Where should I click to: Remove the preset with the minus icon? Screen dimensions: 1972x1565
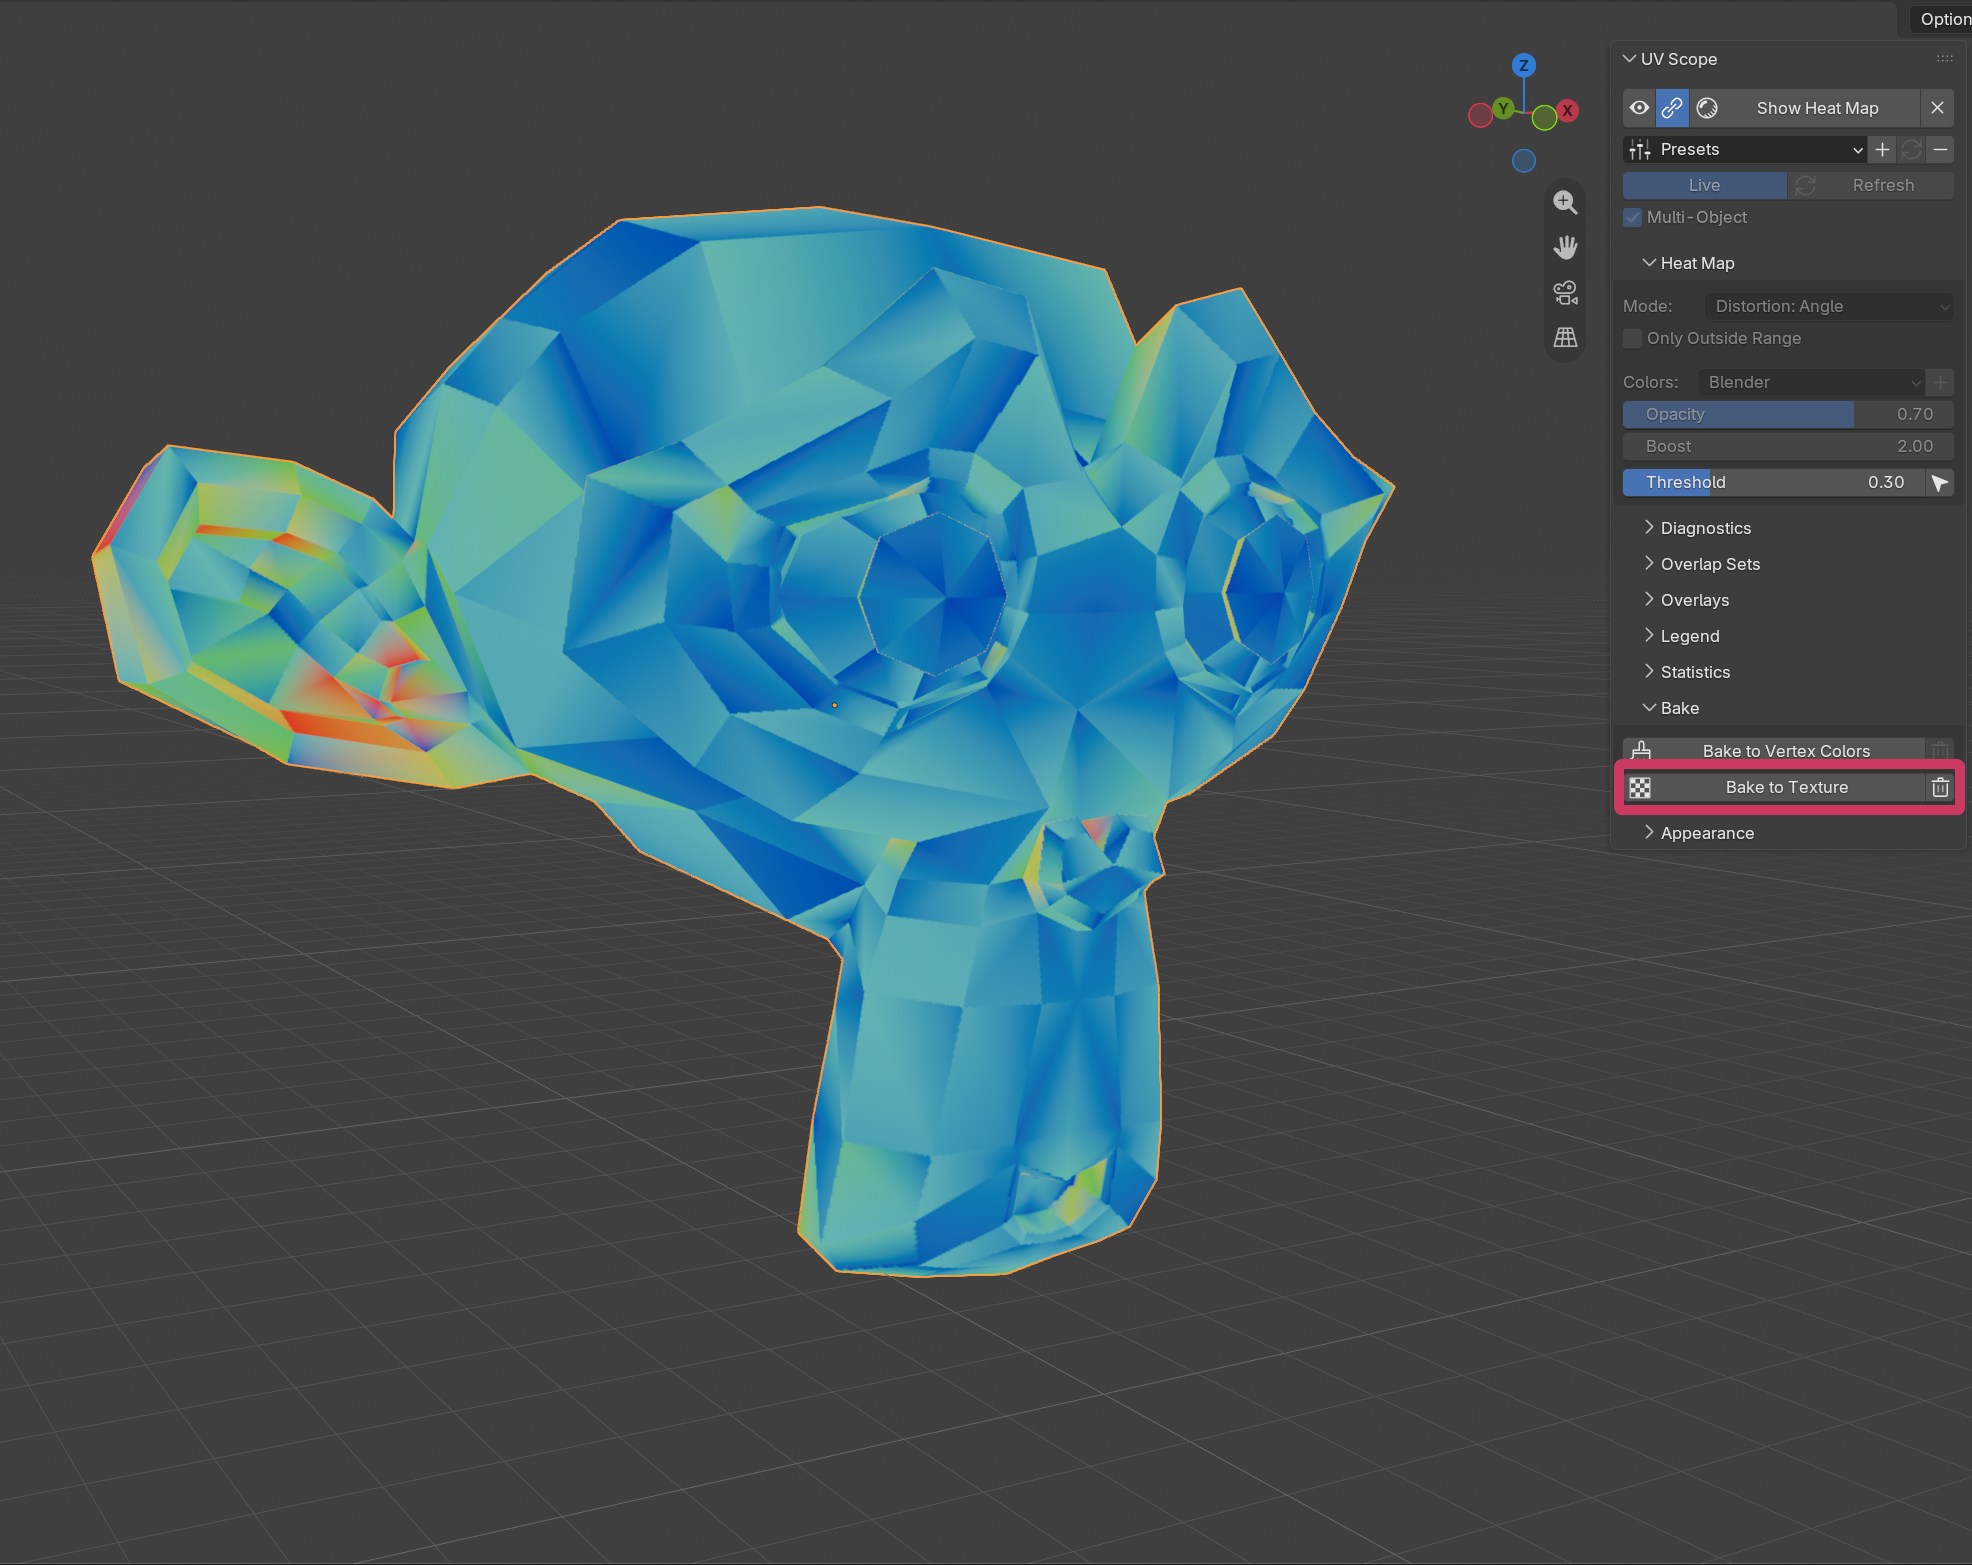1940,150
